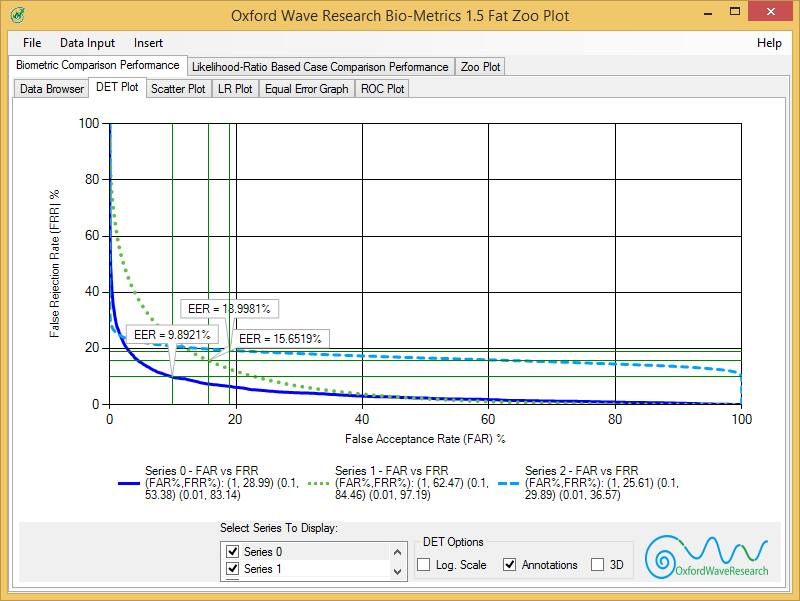This screenshot has height=601, width=800.
Task: Click the False Acceptance Rate axis title
Action: coord(425,439)
